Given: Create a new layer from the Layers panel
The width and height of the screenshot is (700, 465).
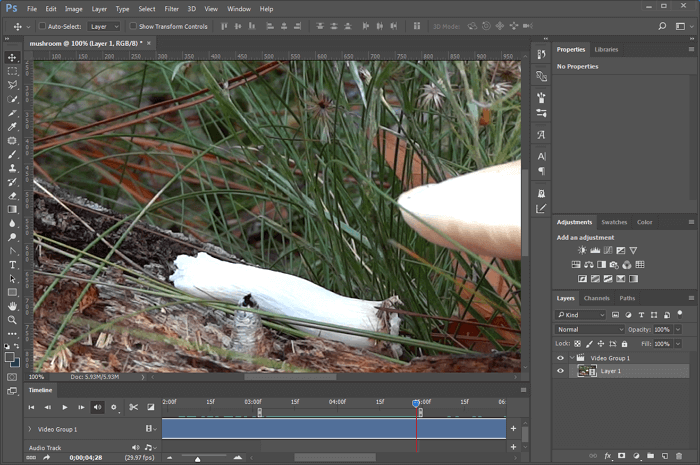Looking at the screenshot, I should pos(664,456).
